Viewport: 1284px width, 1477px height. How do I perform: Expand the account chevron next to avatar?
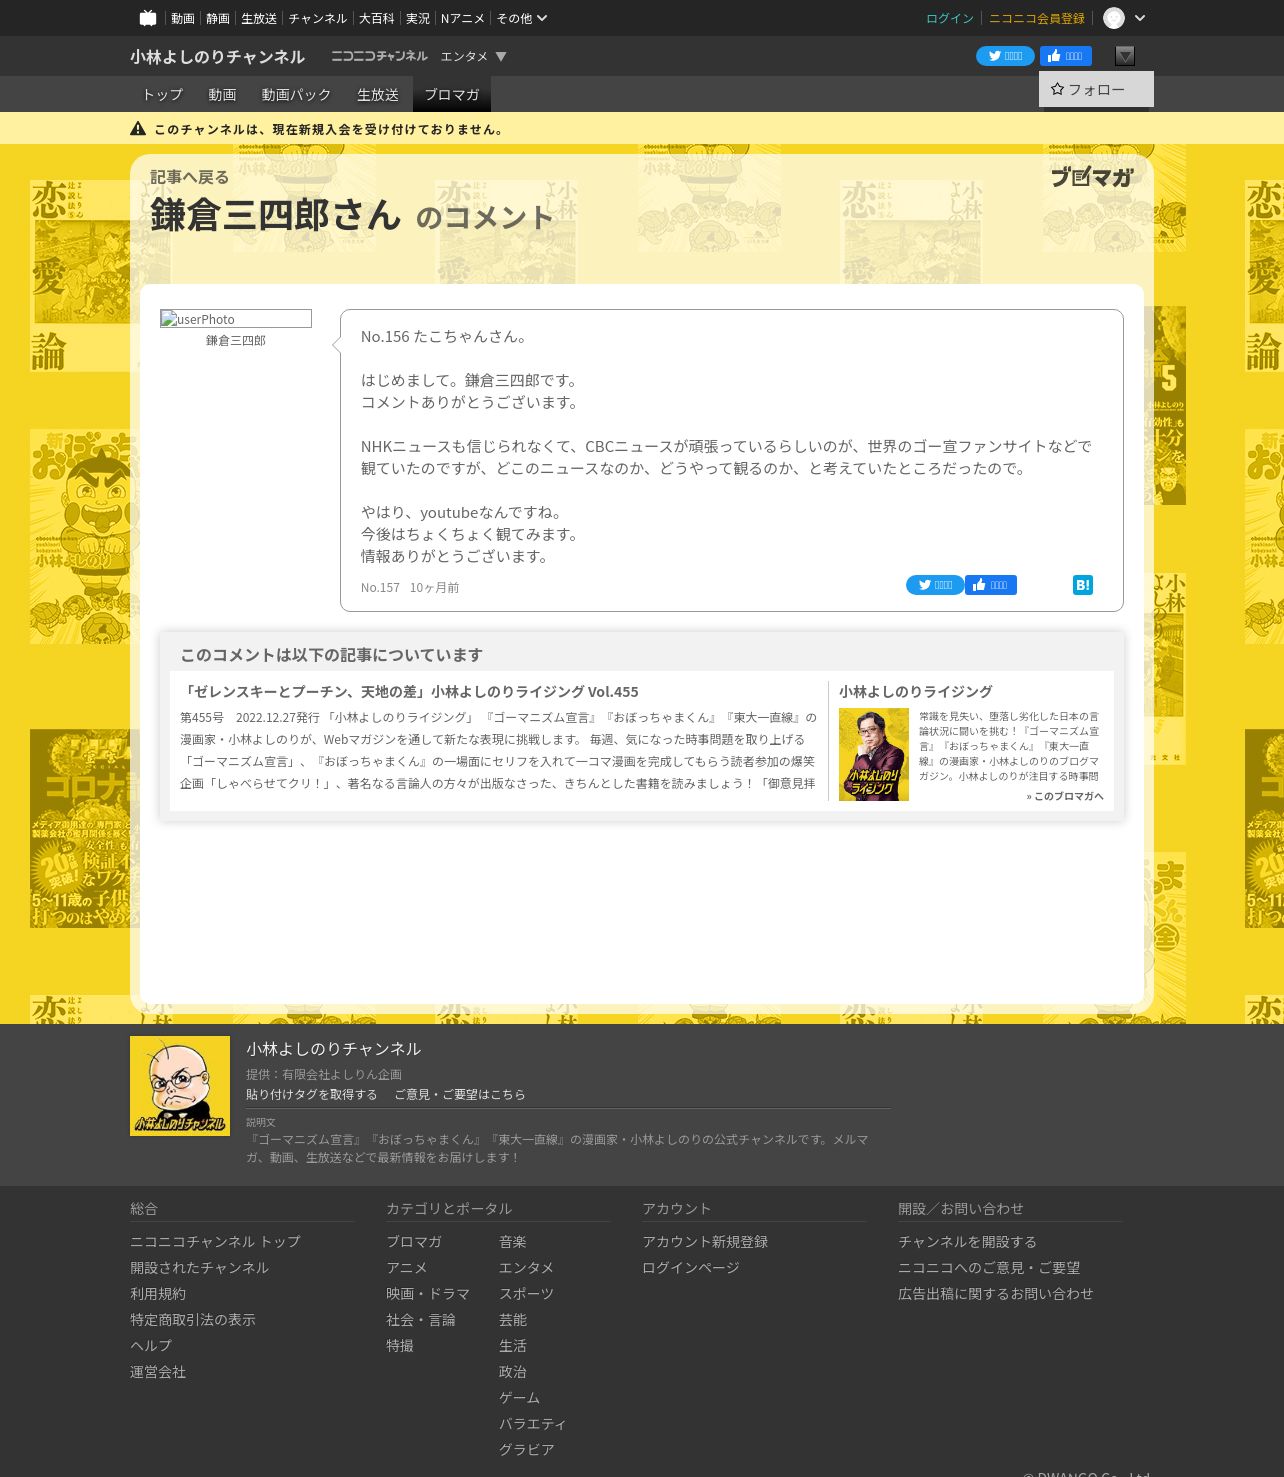click(x=1140, y=18)
